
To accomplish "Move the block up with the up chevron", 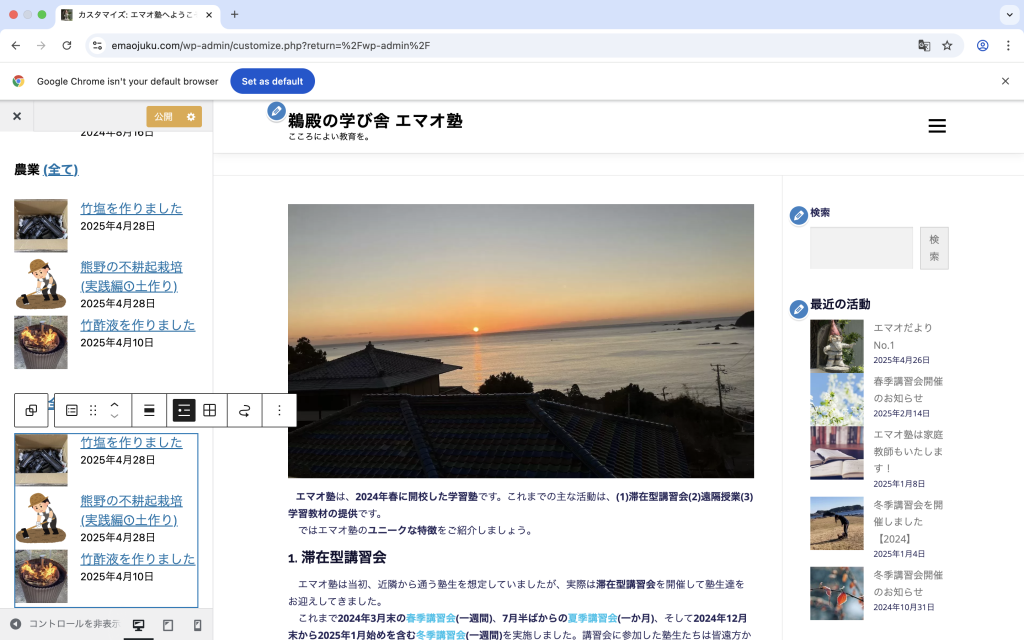I will (114, 405).
